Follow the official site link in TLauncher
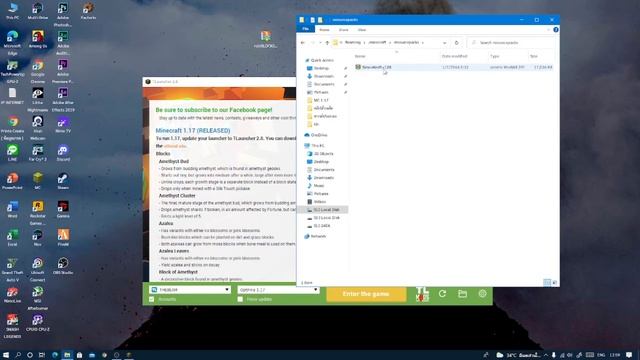 tap(175, 146)
